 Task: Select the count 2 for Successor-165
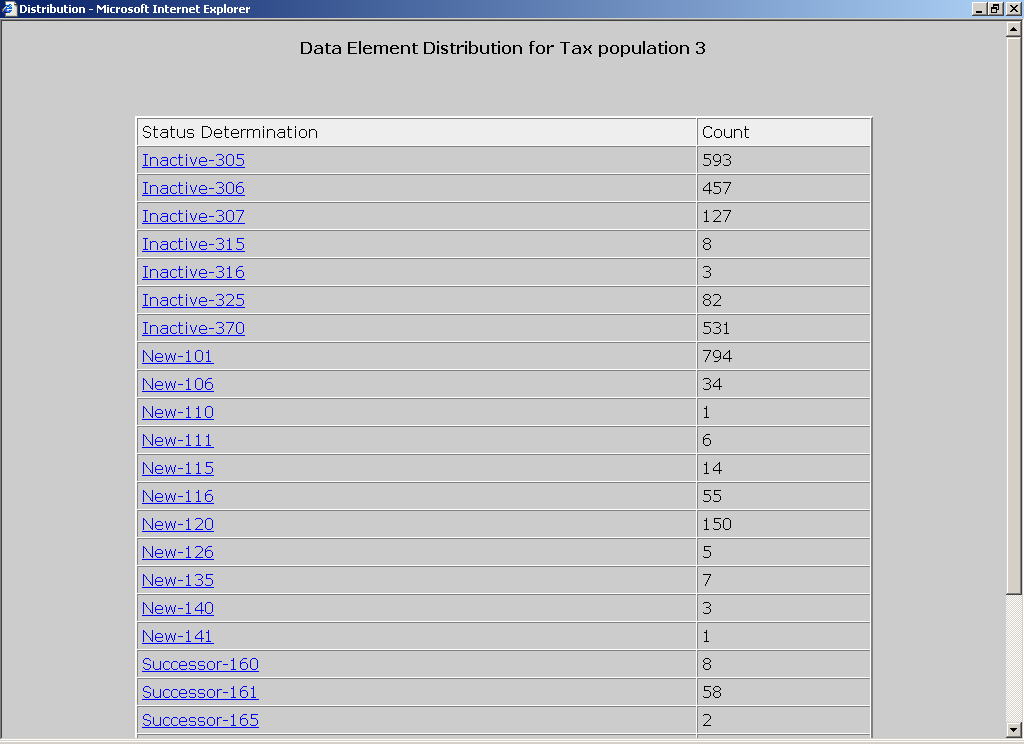tap(707, 720)
